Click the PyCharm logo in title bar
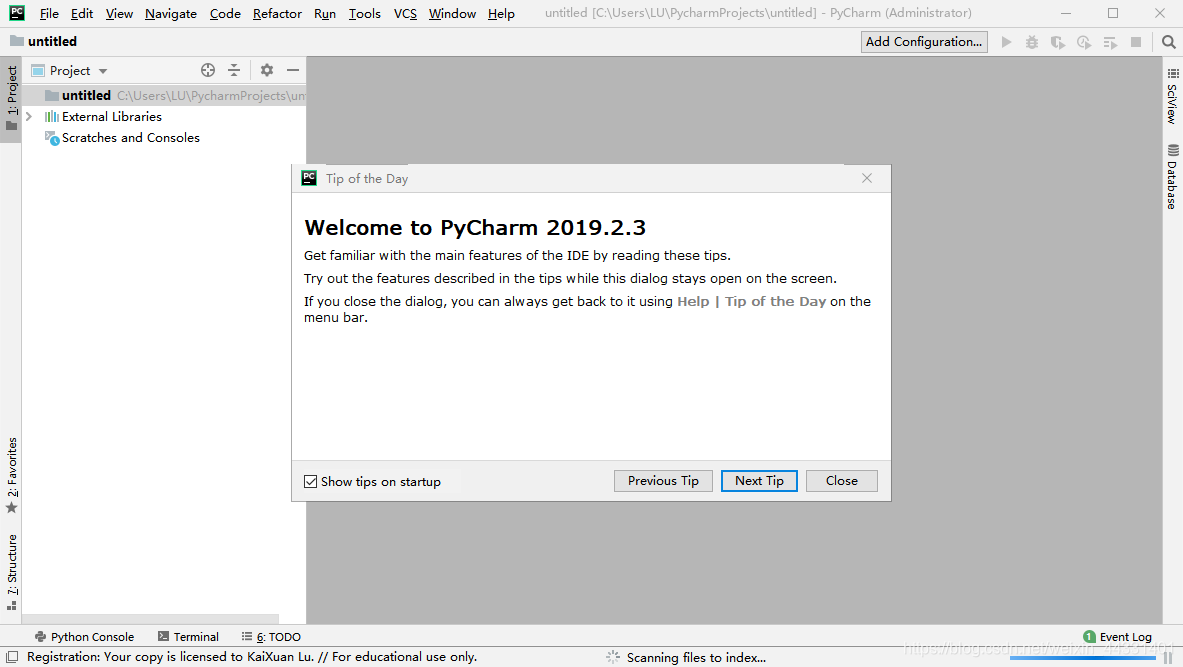Image resolution: width=1183 pixels, height=667 pixels. pyautogui.click(x=17, y=13)
